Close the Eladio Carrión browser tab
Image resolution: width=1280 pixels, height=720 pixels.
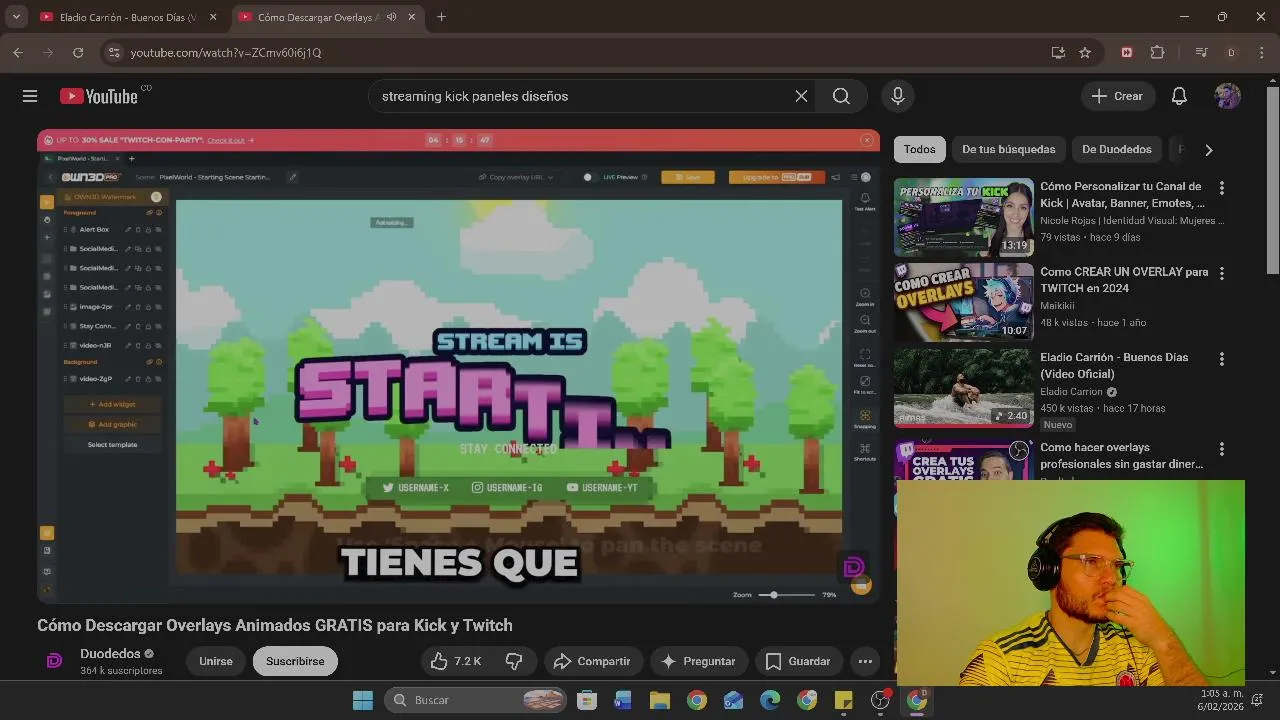tap(212, 17)
